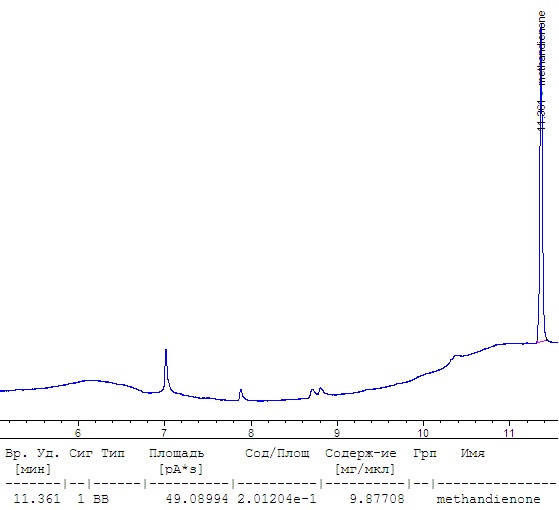Click the 11 minute axis tick label
The image size is (559, 510).
[x=509, y=433]
